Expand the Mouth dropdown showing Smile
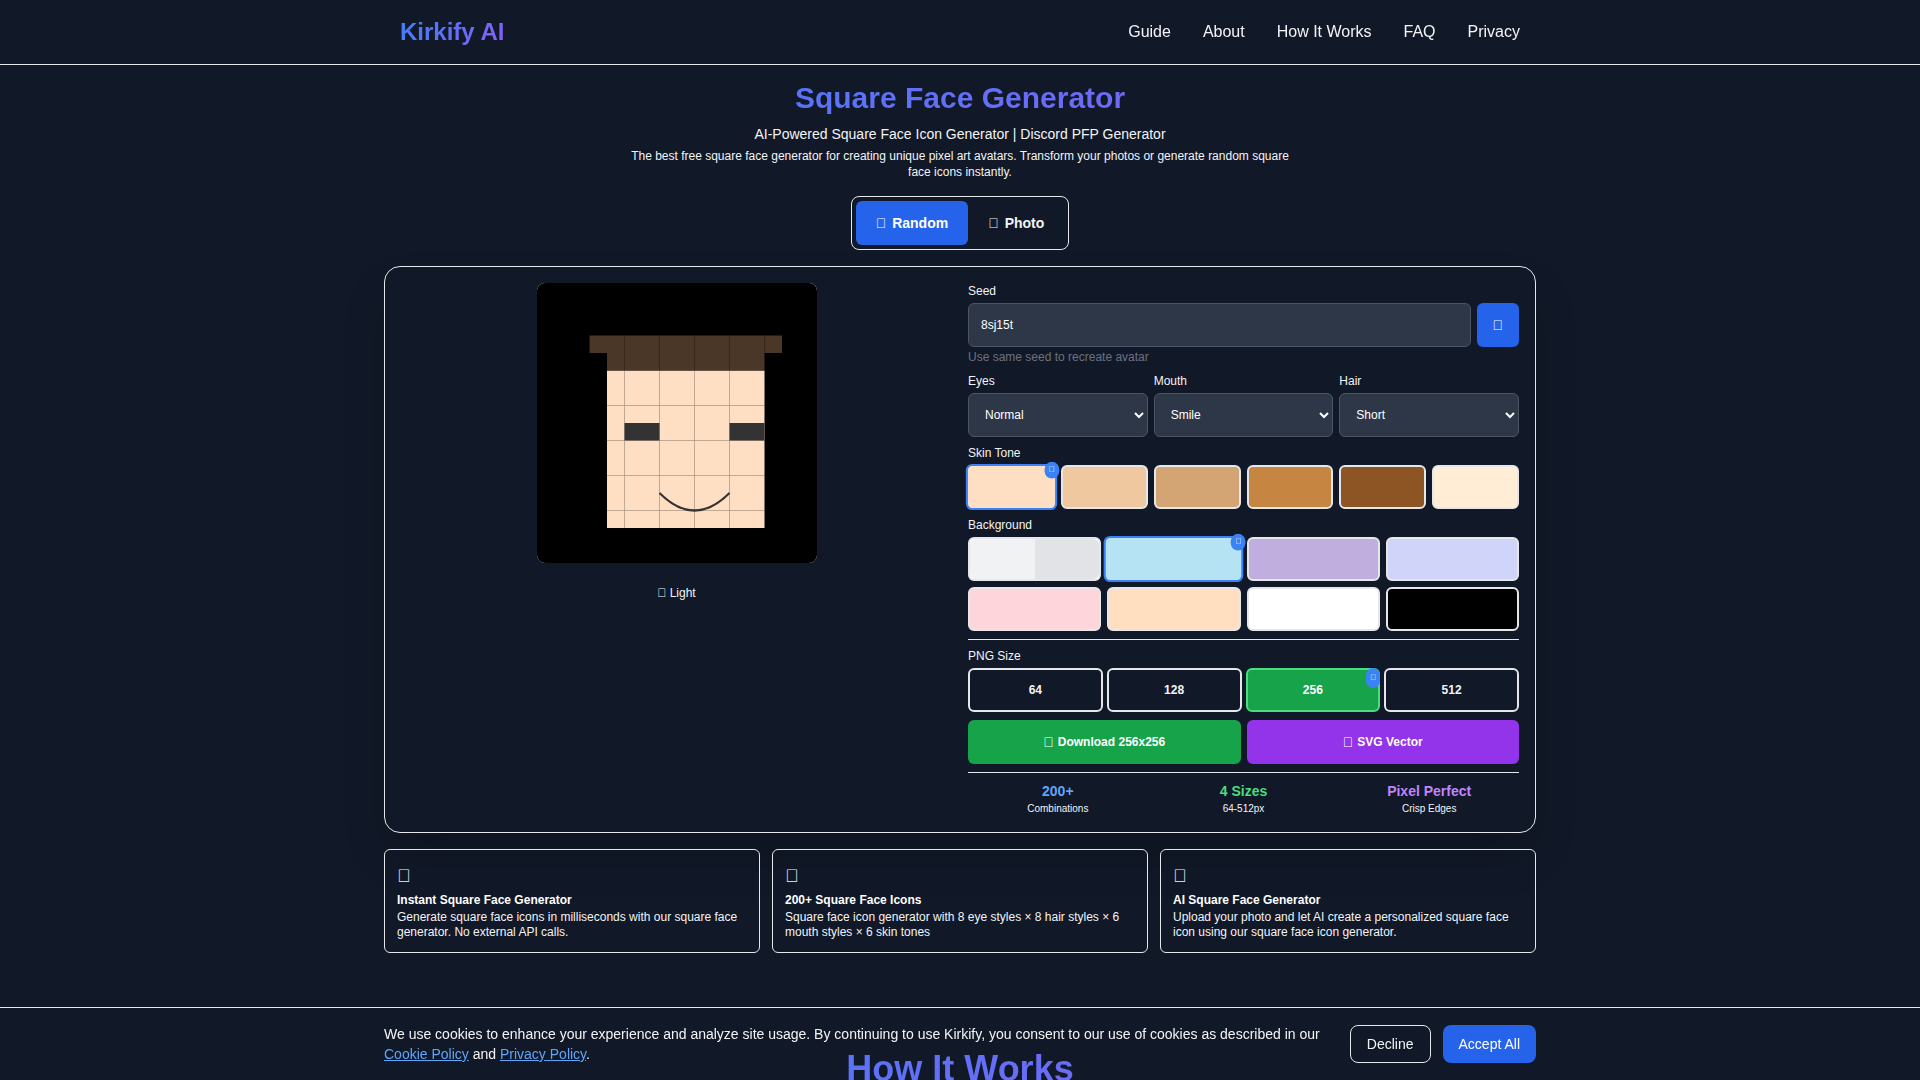Screen dimensions: 1920x1080 coord(1243,415)
